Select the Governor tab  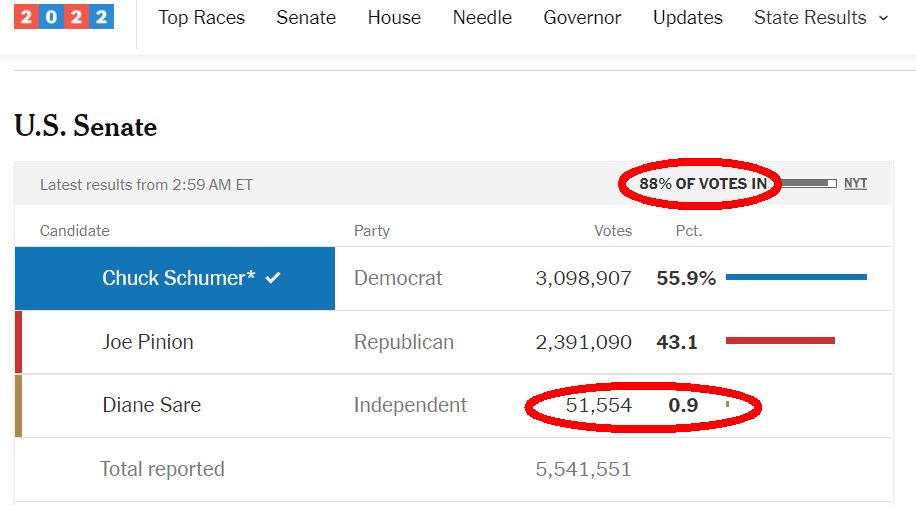point(582,18)
